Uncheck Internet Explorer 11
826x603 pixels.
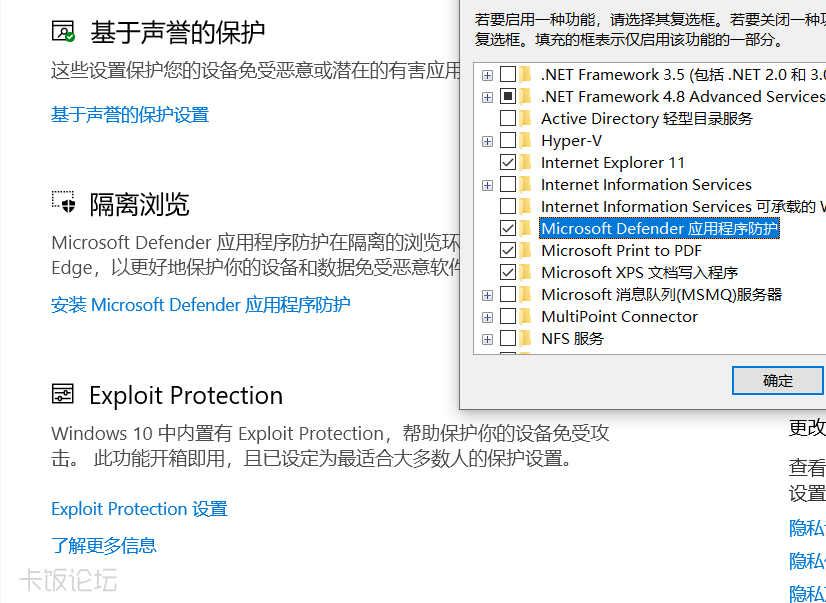[x=508, y=162]
